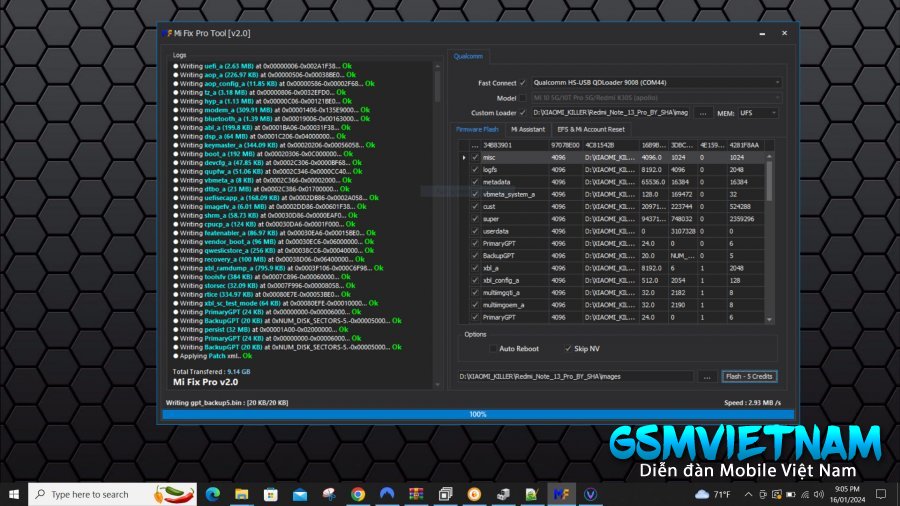Viewport: 900px width, 506px height.
Task: Select the xbl_a partition name cell
Action: [x=514, y=268]
